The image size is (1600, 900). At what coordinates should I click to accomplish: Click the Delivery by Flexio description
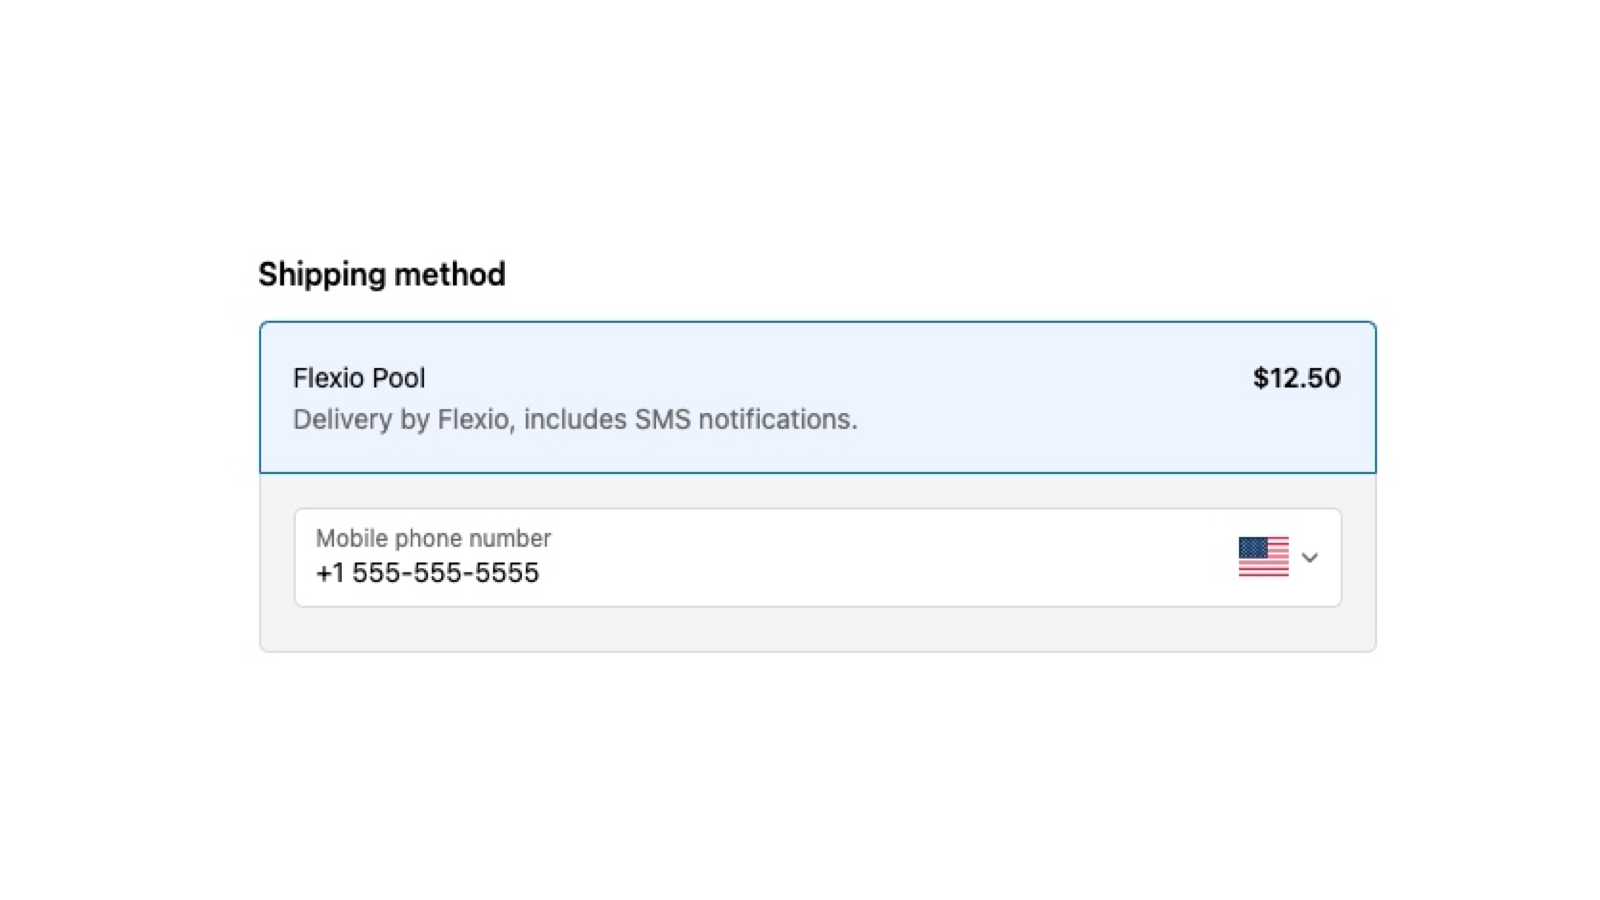[x=575, y=419]
